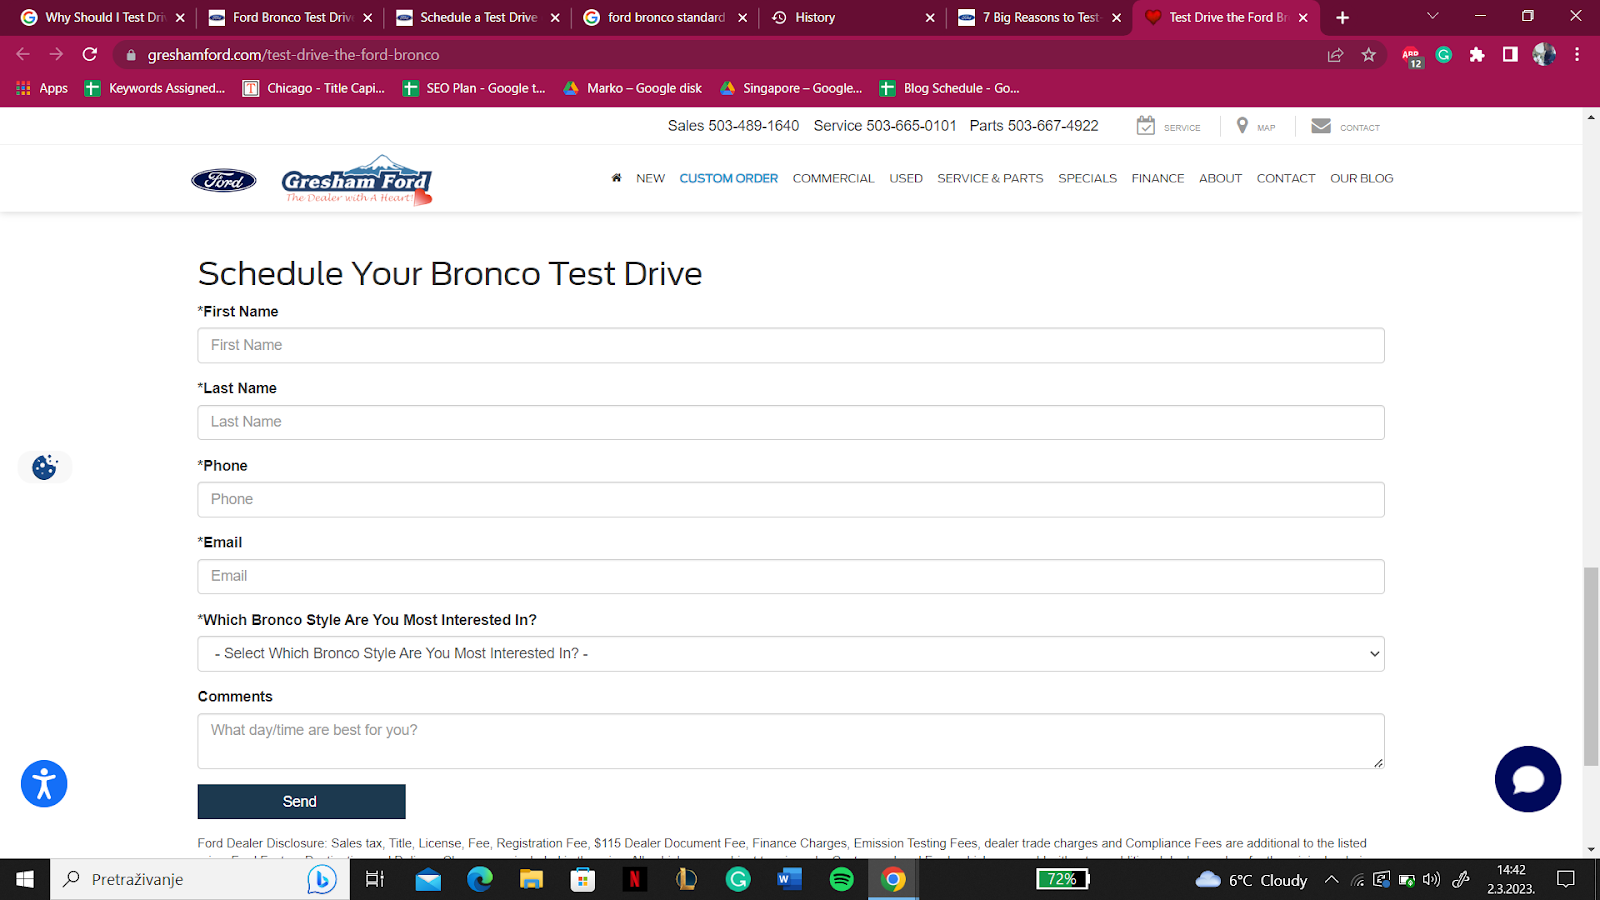Call the Sales number 503-489-1640
The image size is (1600, 900).
pos(733,125)
